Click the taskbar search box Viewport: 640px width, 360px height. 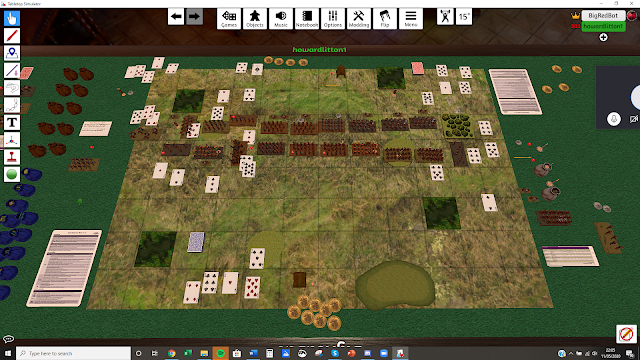coord(73,353)
